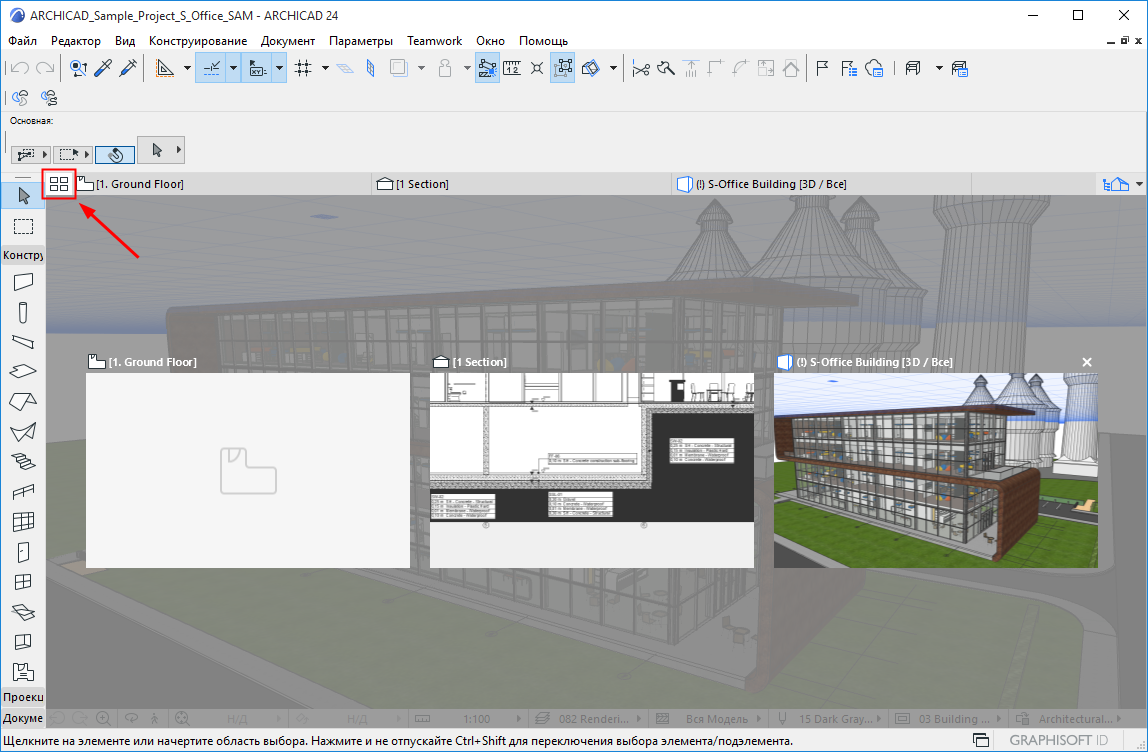Select the Stair tool in toolbox
The width and height of the screenshot is (1148, 752).
pos(23,461)
